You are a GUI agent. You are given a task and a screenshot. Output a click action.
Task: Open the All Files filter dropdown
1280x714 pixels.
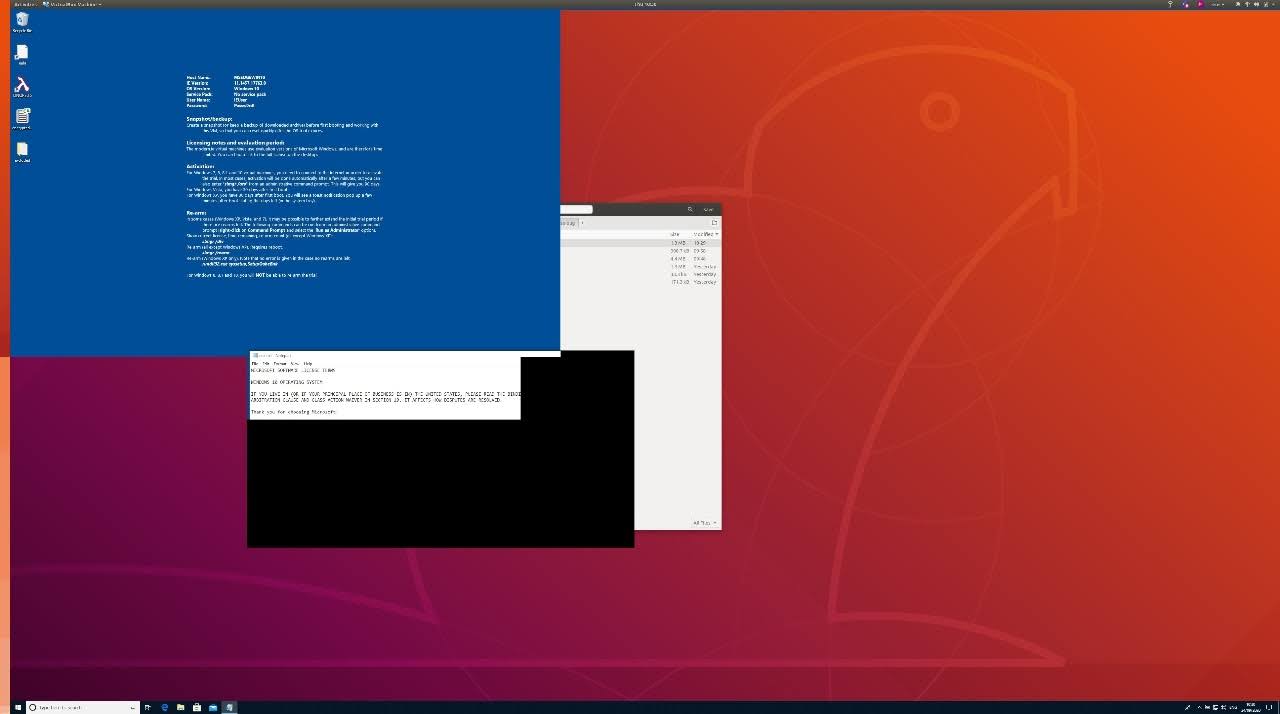pyautogui.click(x=705, y=523)
